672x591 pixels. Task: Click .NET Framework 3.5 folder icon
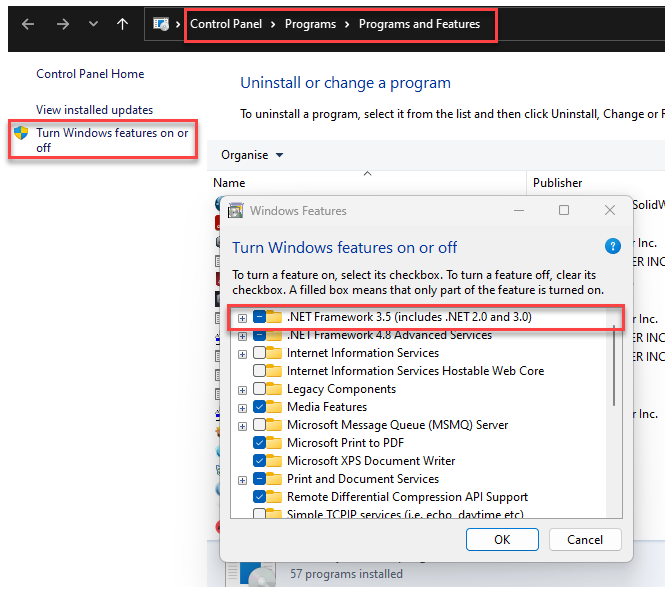274,317
